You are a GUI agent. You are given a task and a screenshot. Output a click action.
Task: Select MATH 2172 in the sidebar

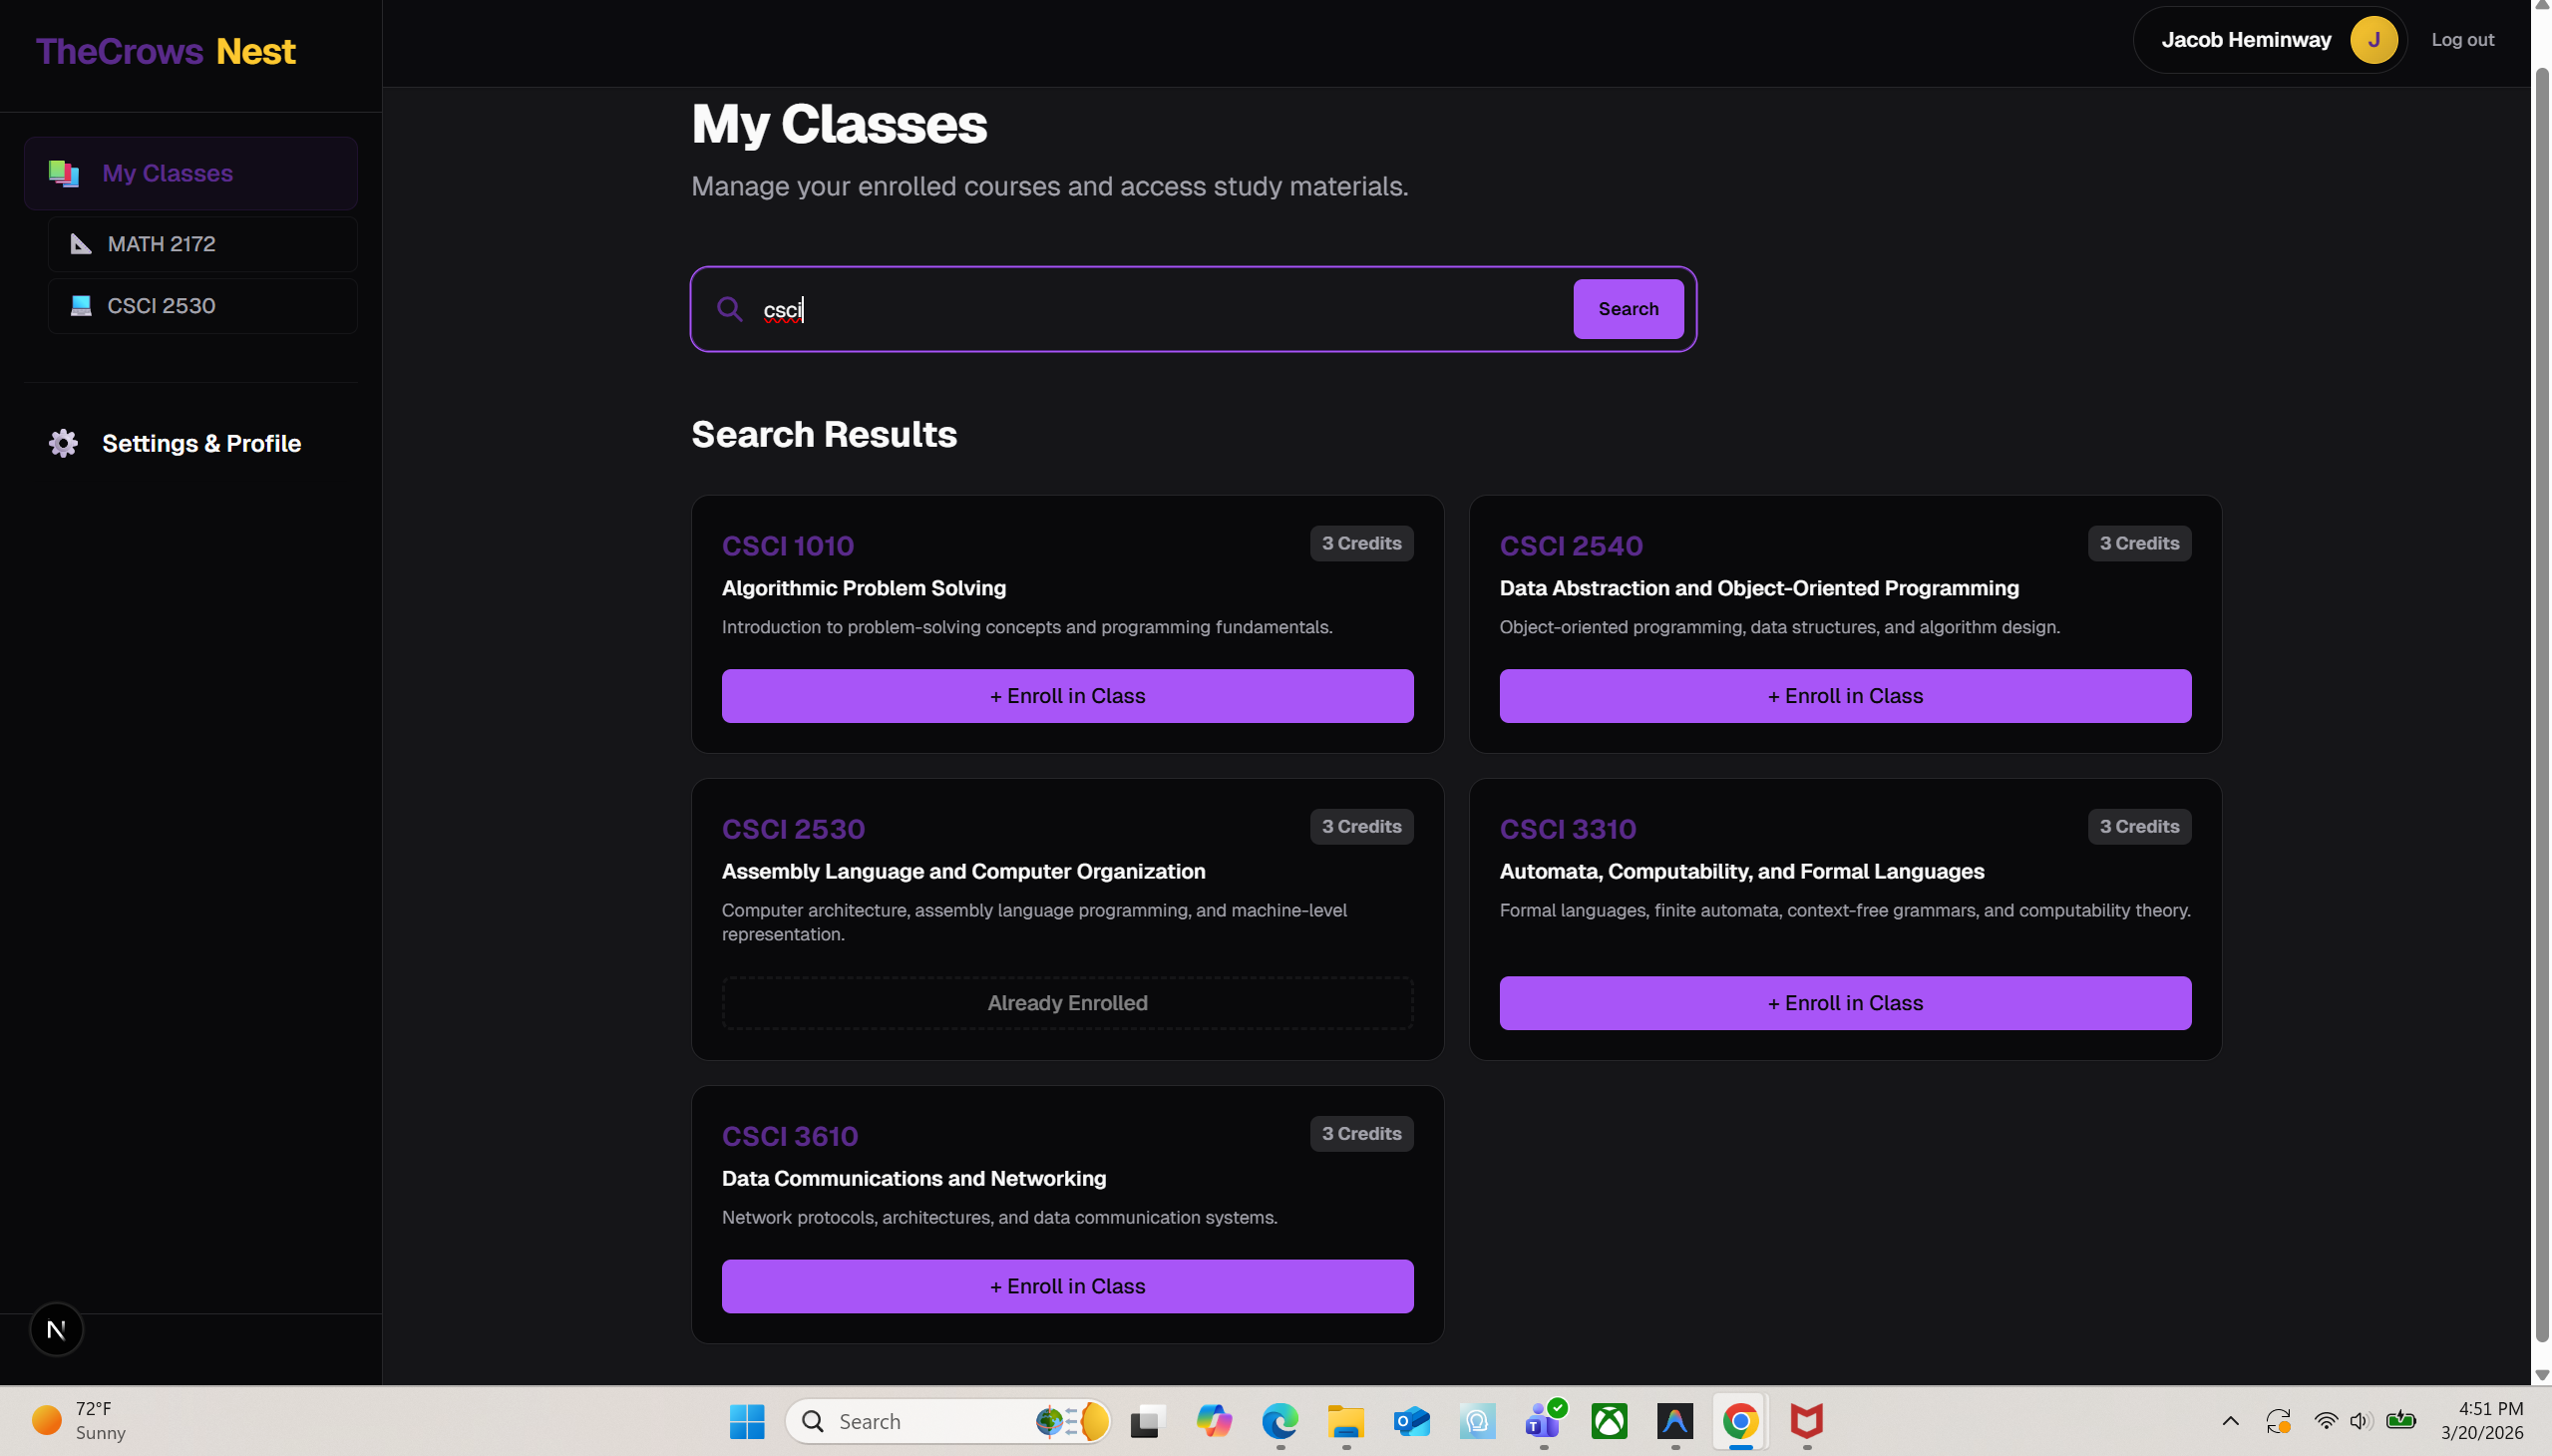pos(162,244)
